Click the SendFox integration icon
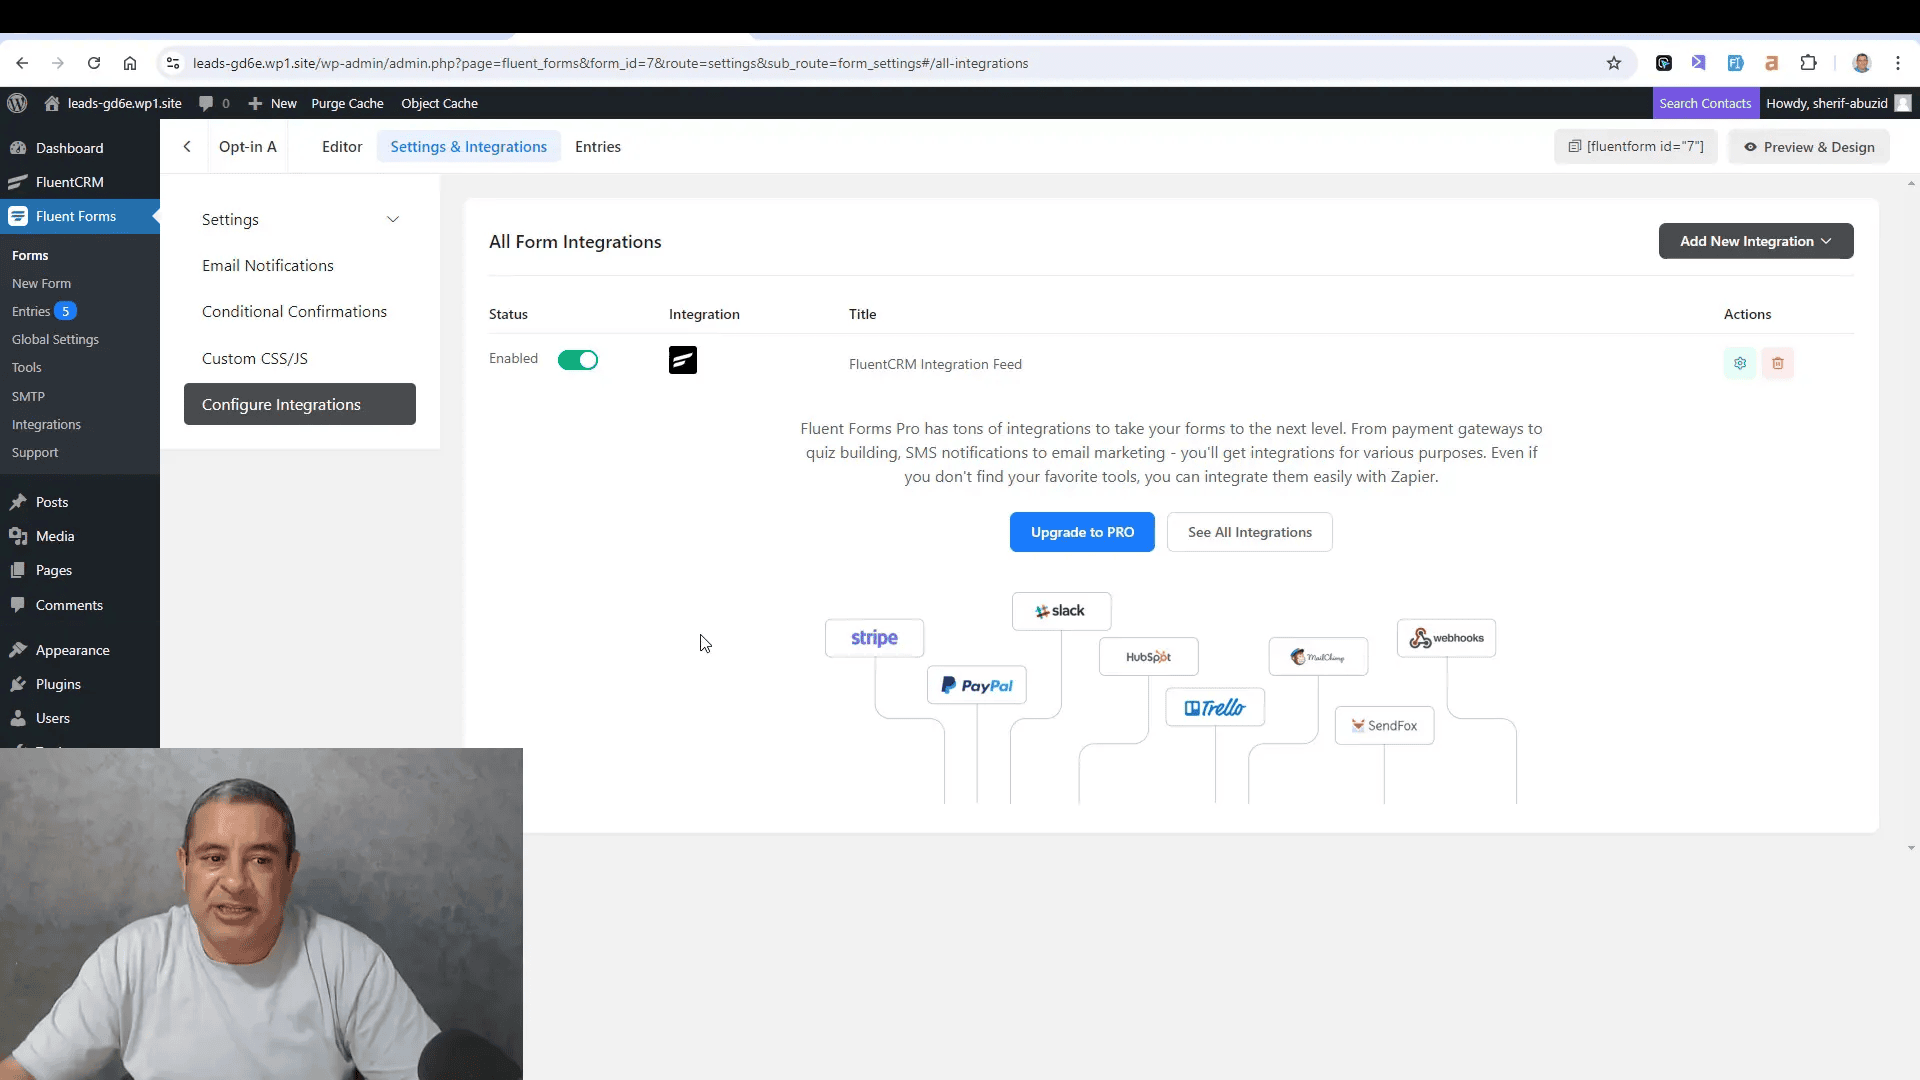The height and width of the screenshot is (1080, 1920). pos(1385,724)
